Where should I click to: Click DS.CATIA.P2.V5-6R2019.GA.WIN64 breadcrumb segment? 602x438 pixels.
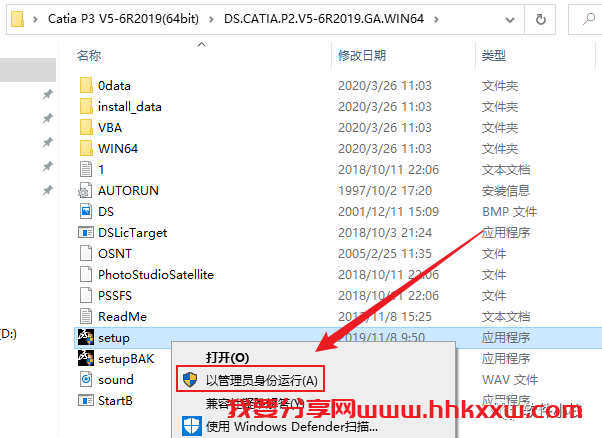point(324,19)
